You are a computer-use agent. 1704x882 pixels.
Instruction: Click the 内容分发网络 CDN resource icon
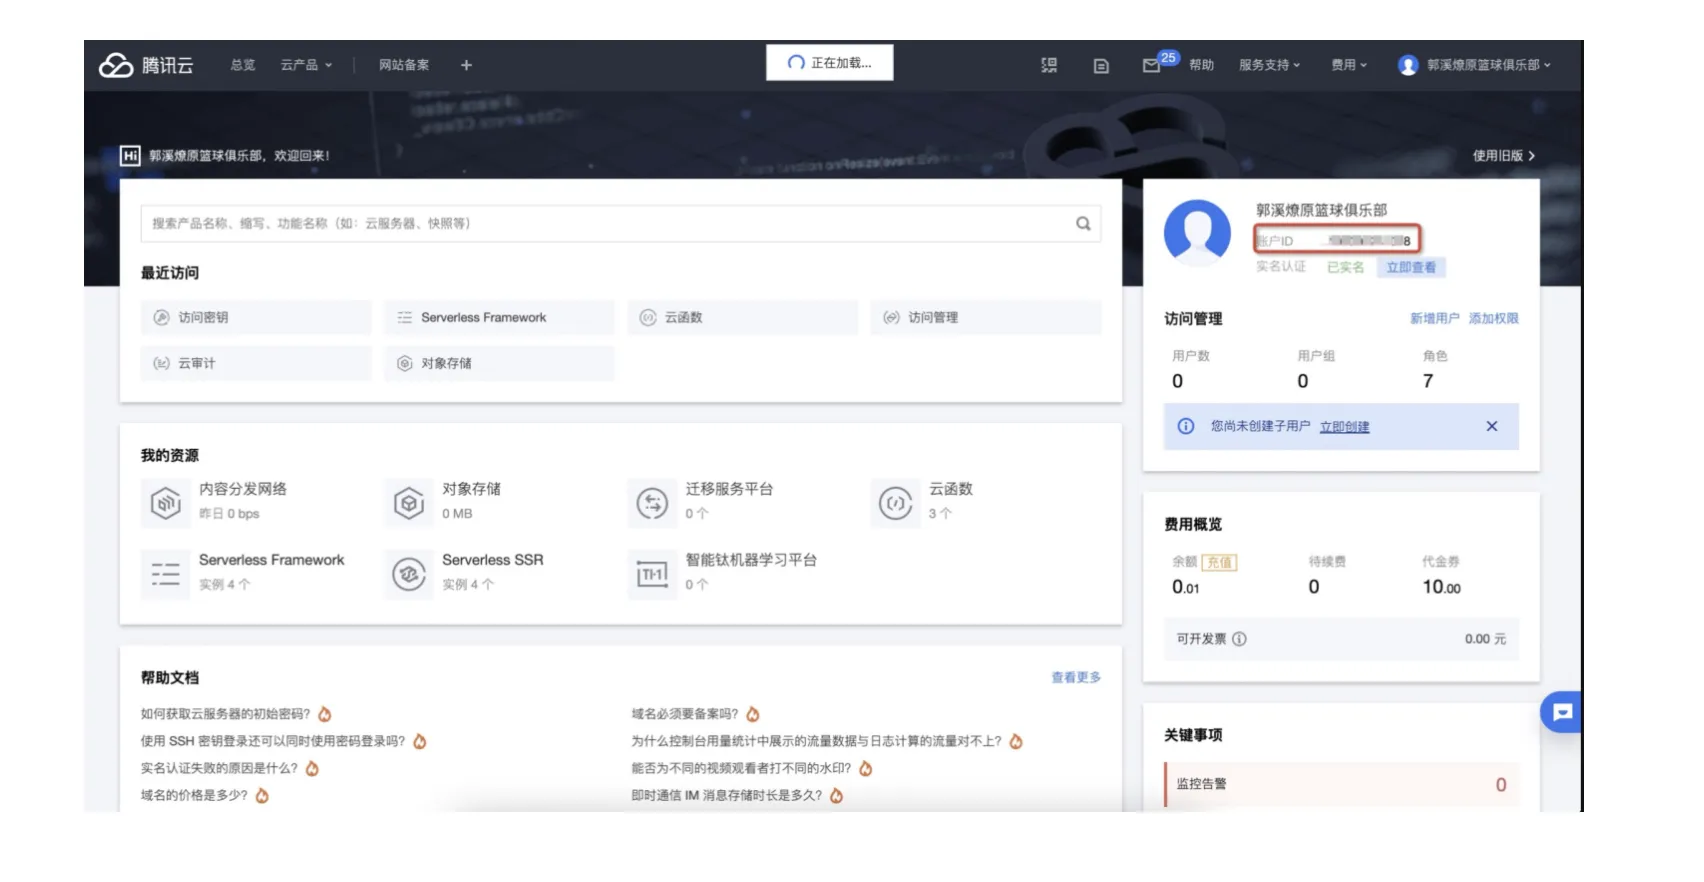165,502
